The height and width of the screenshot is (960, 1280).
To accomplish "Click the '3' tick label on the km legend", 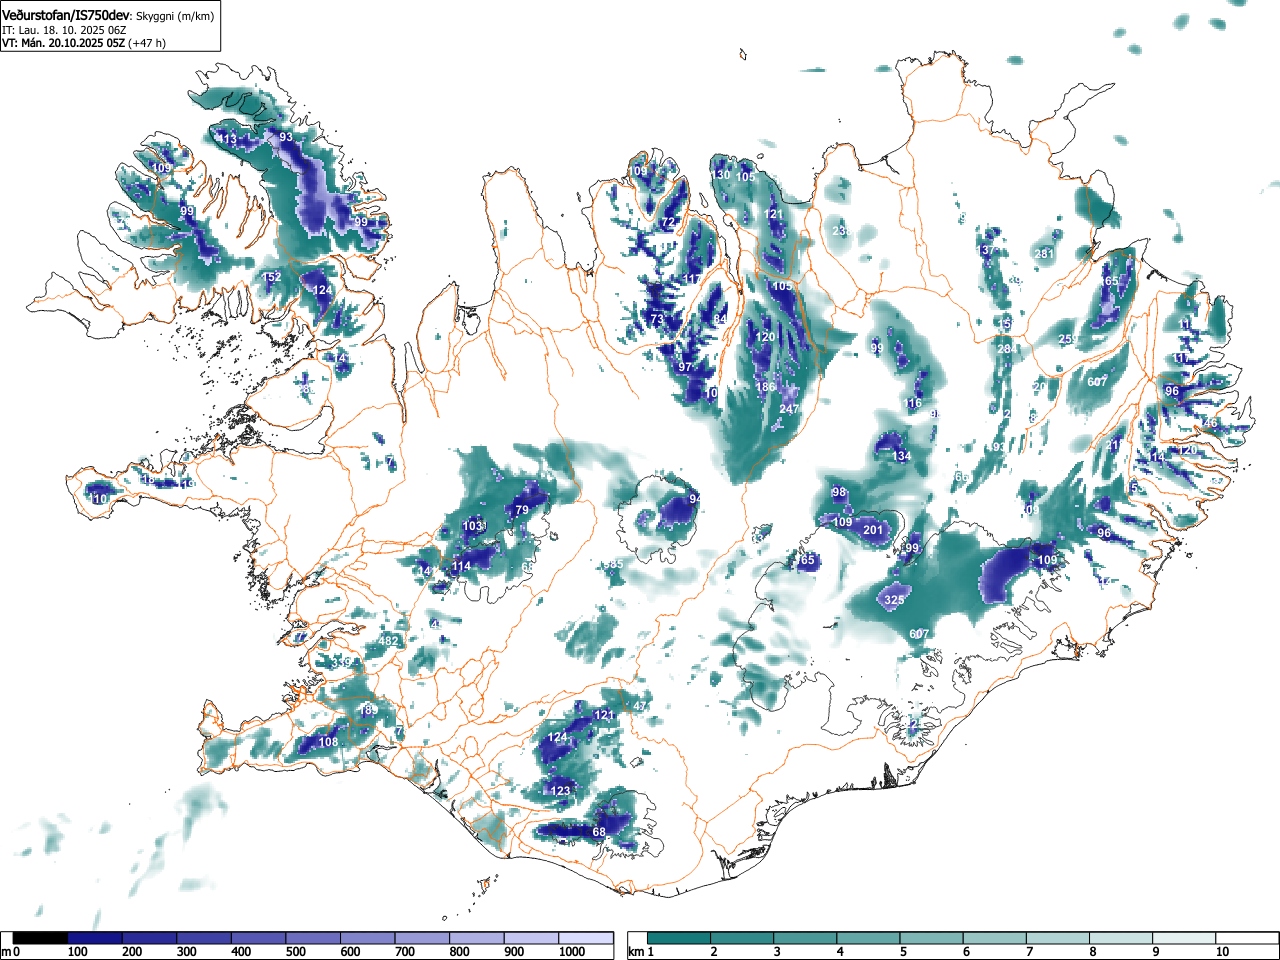I will click(776, 952).
